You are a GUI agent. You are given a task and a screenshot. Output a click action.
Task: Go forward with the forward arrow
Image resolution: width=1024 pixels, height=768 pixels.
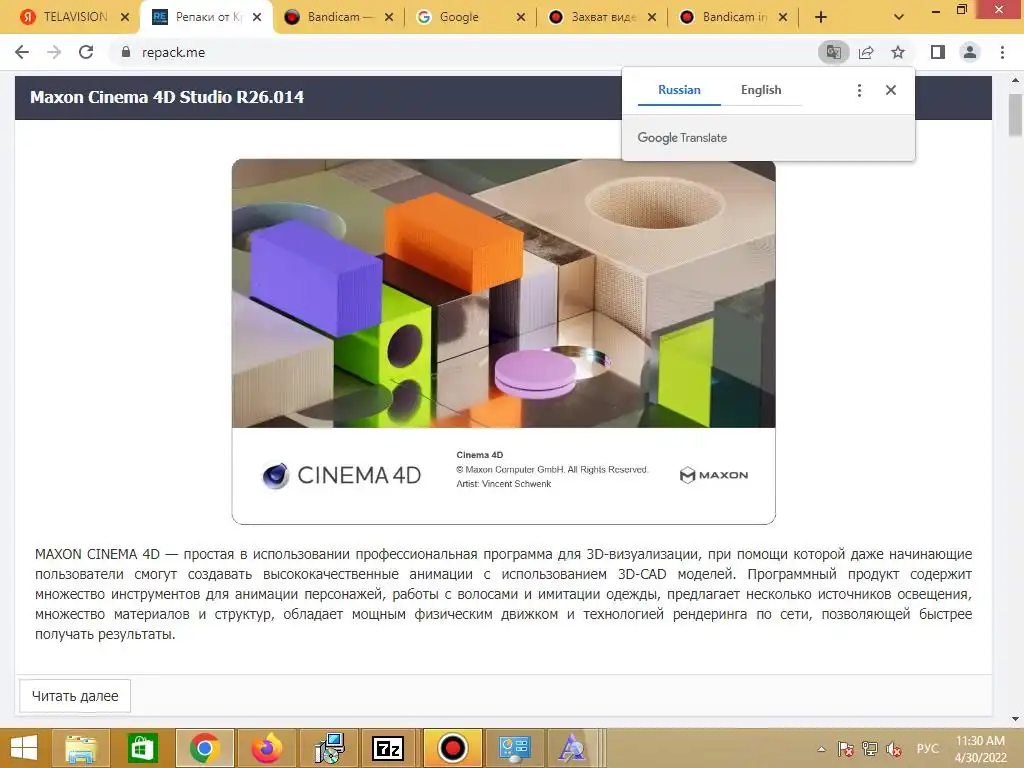point(54,52)
